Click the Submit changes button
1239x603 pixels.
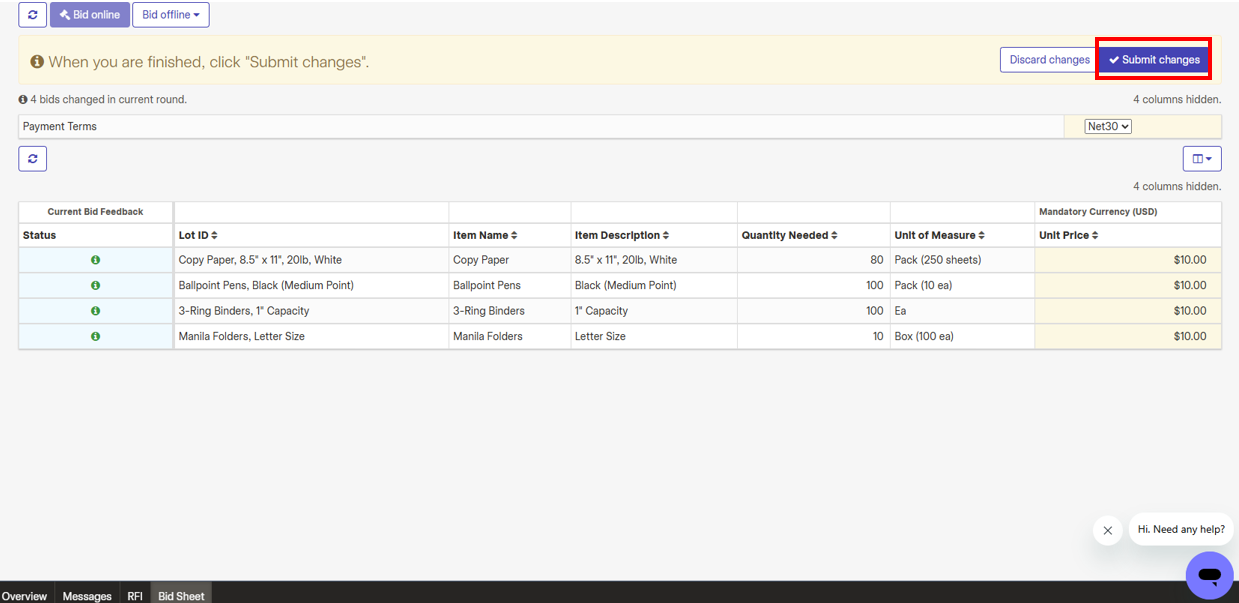coord(1153,59)
